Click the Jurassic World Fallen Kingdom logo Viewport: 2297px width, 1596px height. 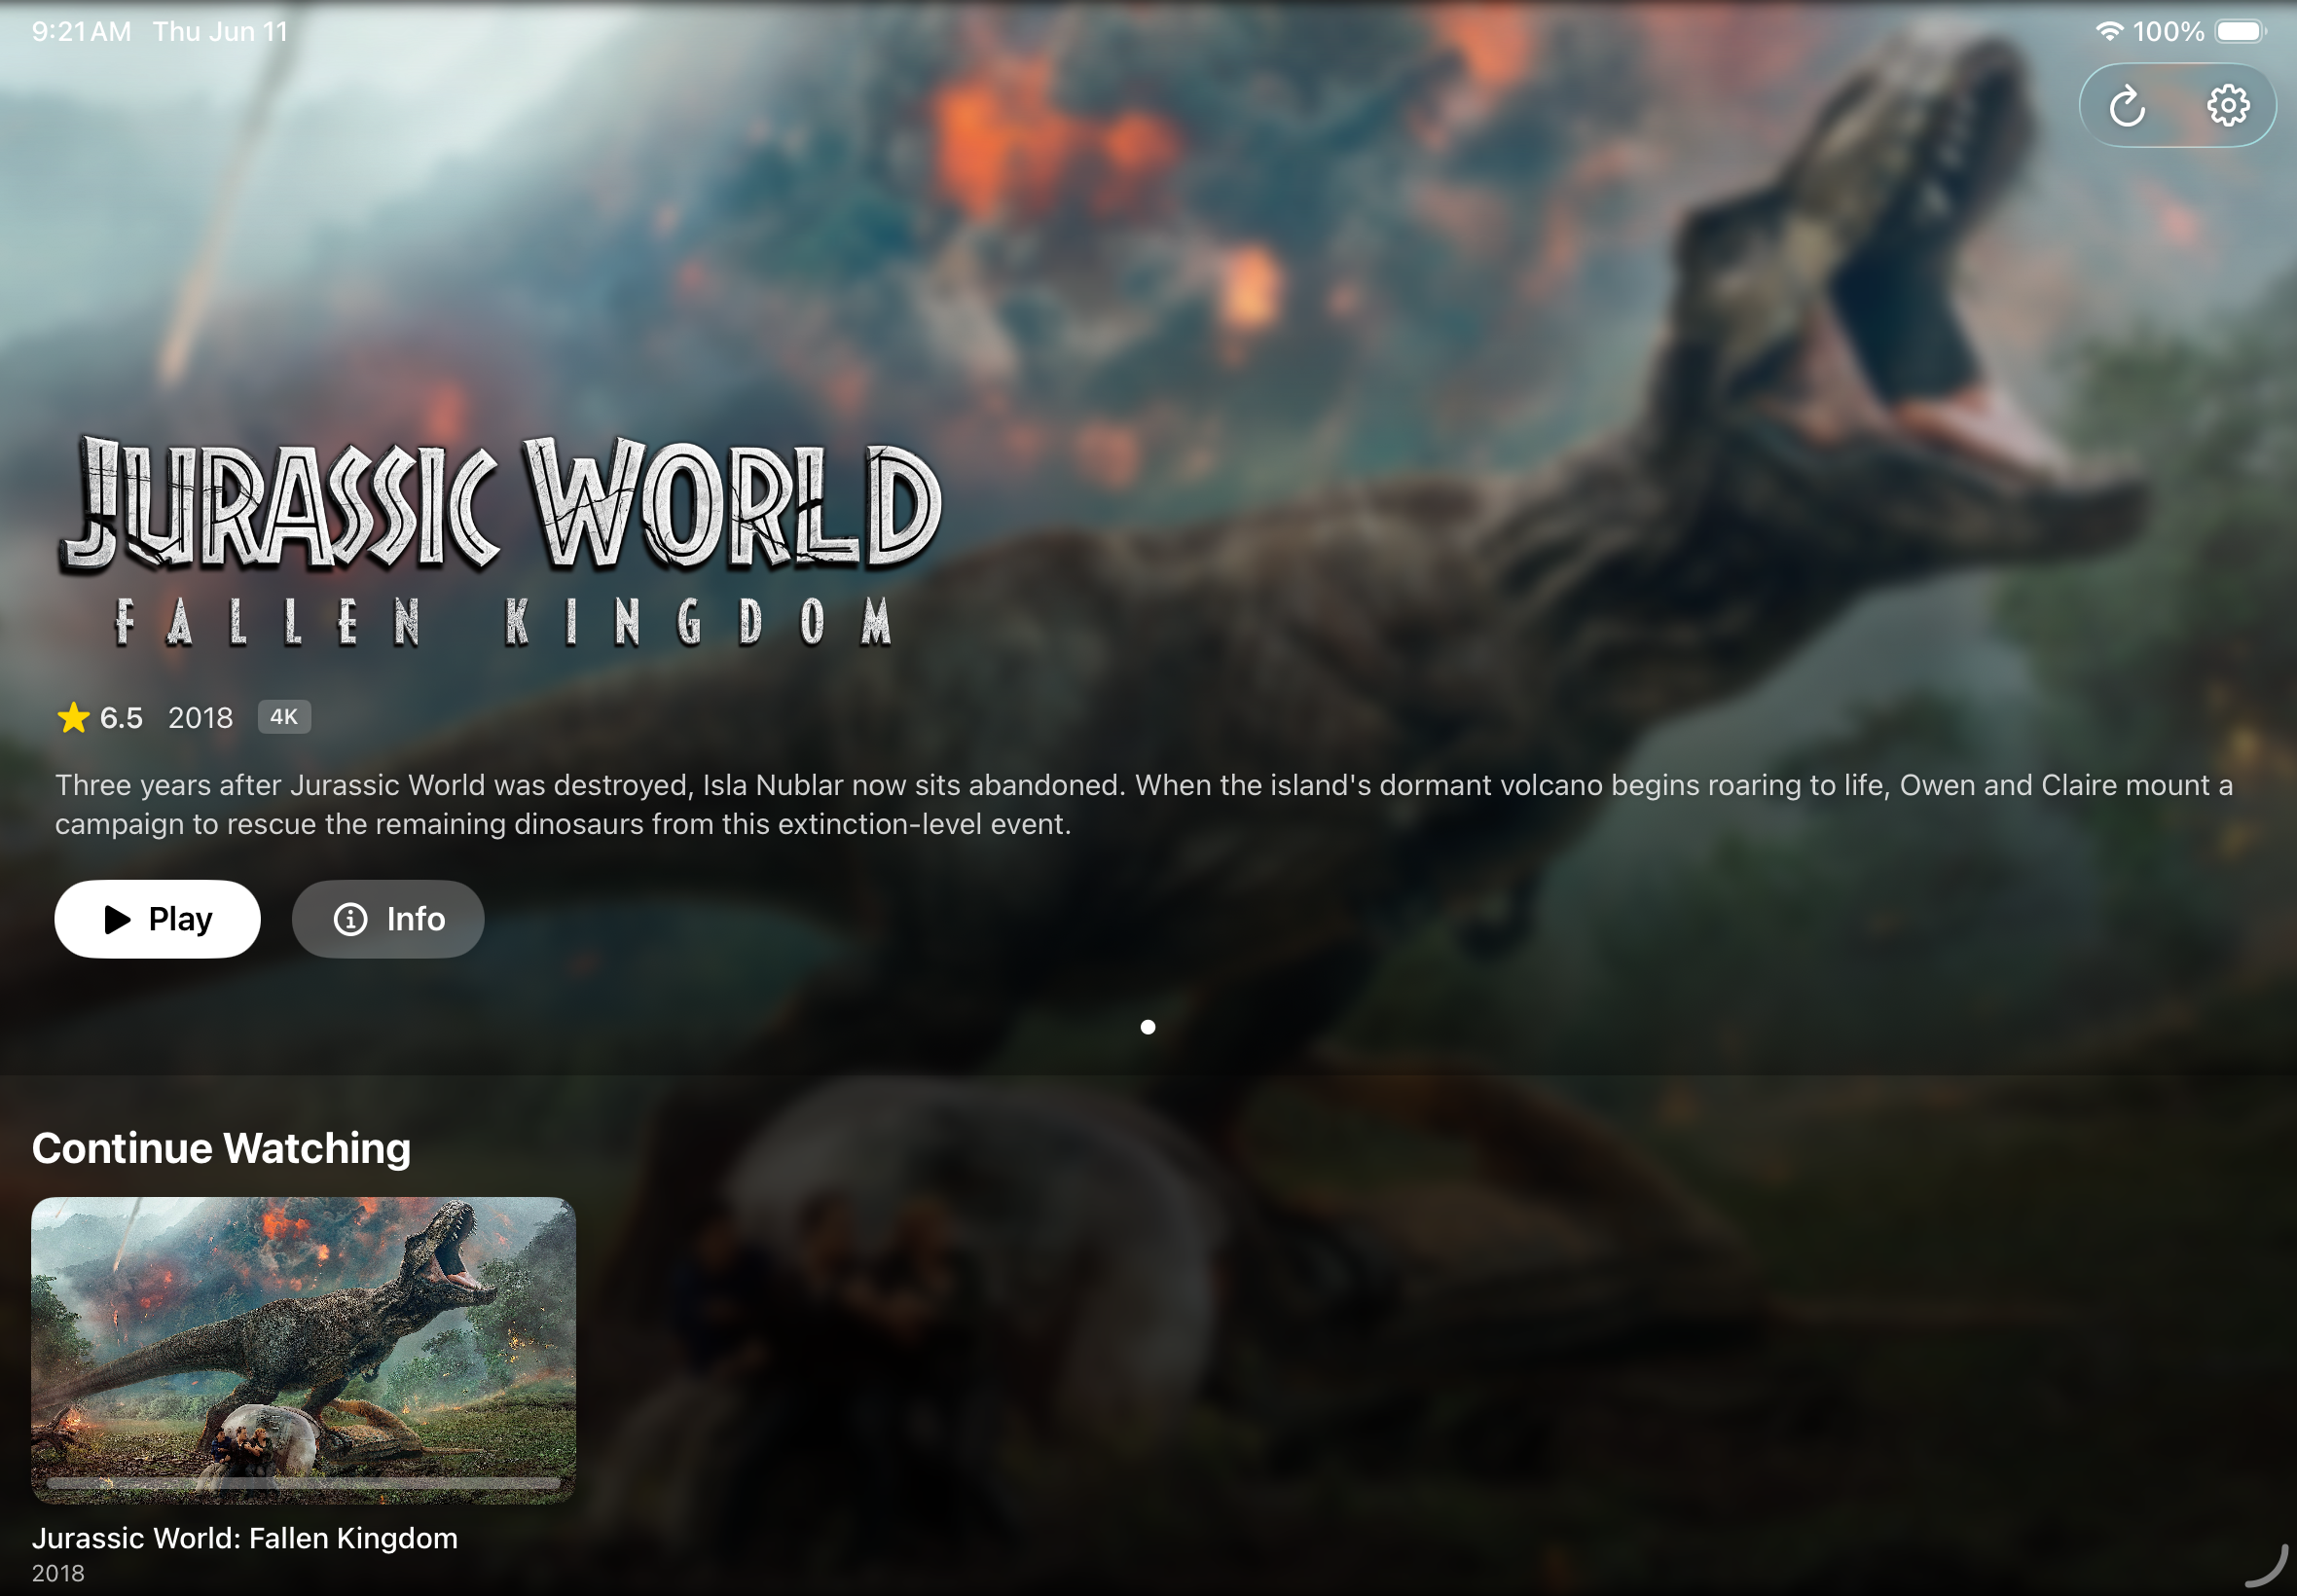[x=500, y=541]
